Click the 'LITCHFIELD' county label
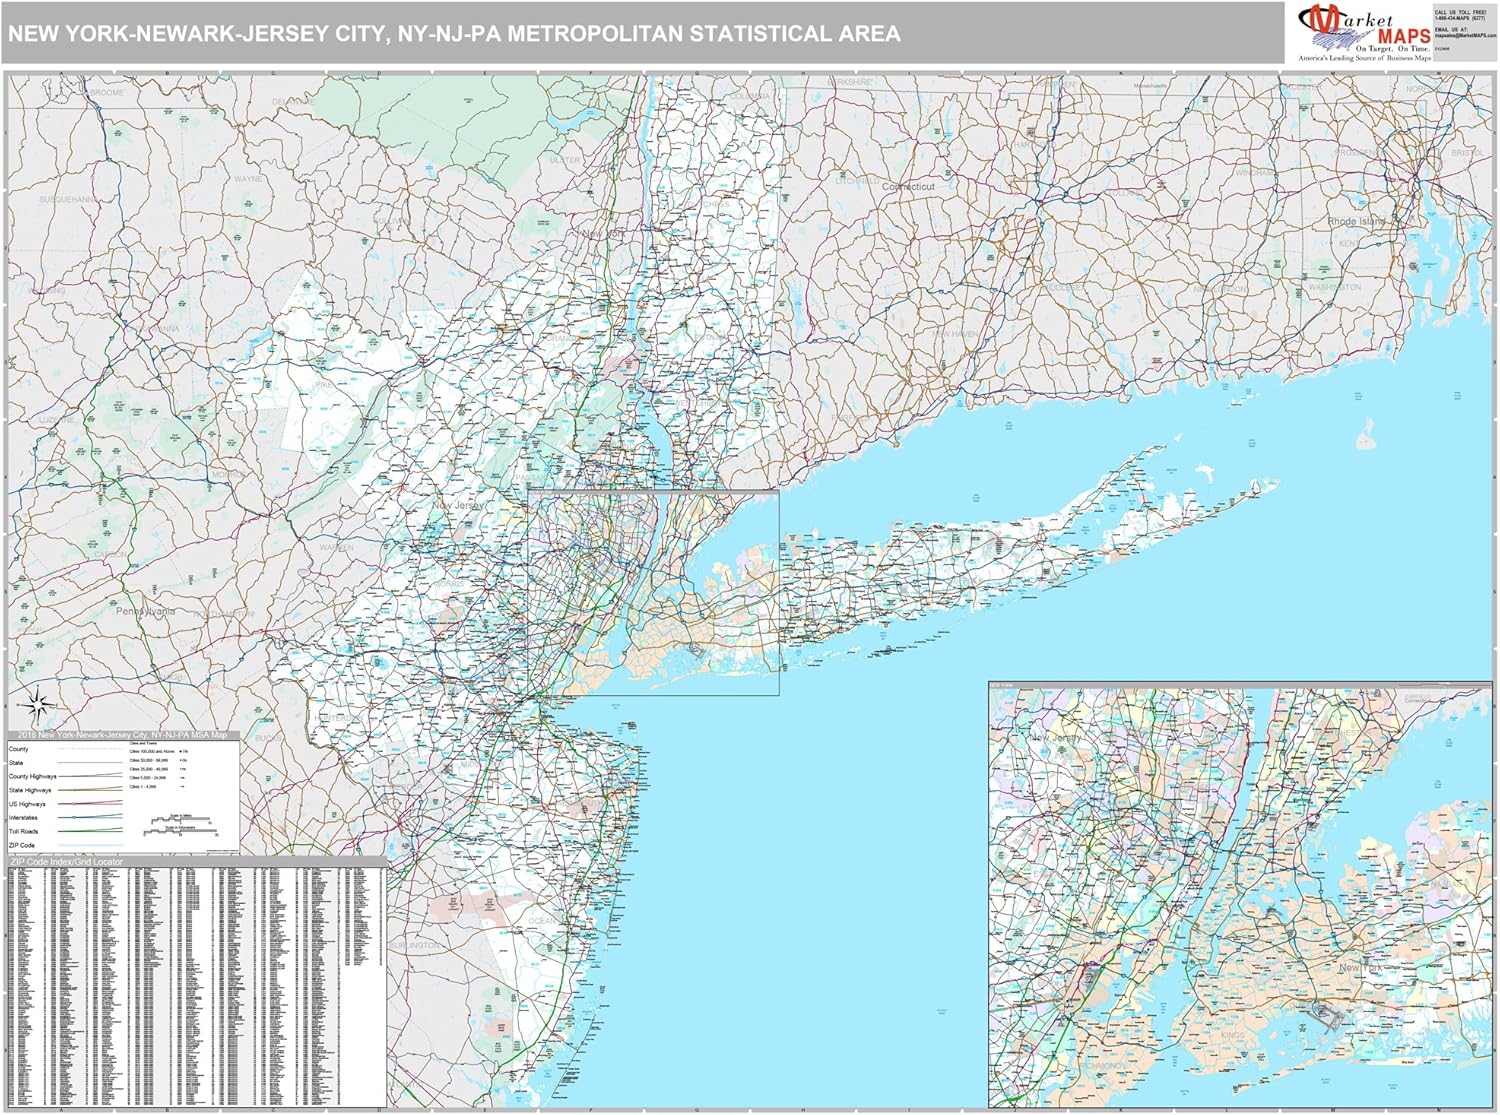1500x1115 pixels. (855, 181)
